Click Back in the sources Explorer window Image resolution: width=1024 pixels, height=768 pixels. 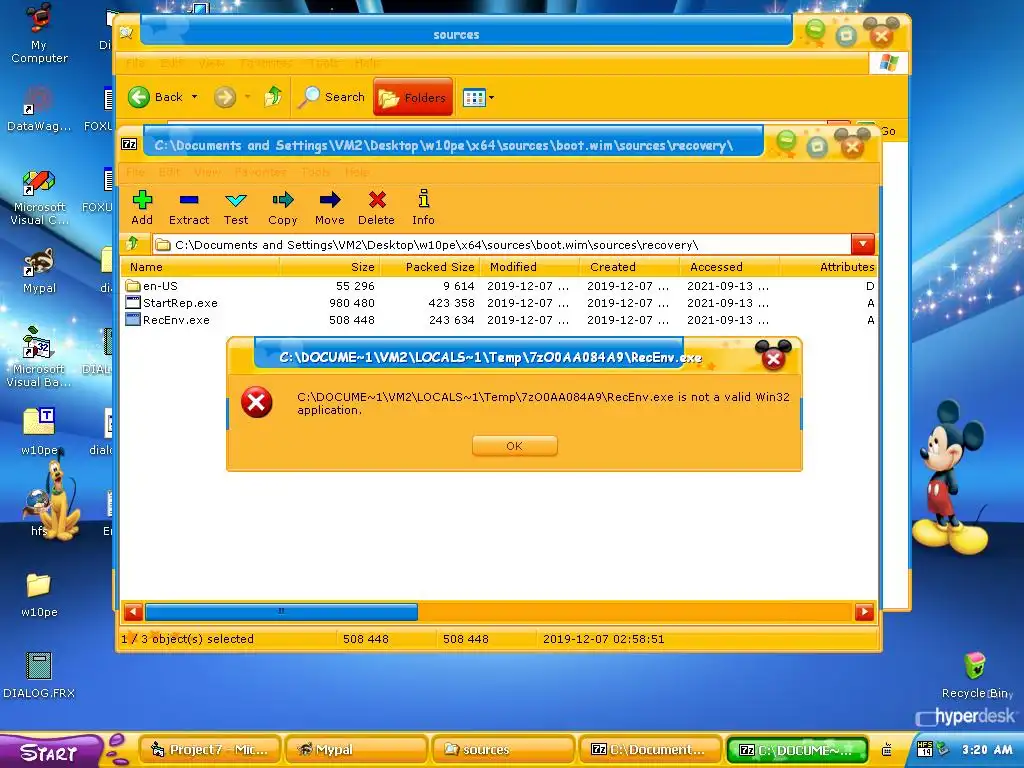(155, 97)
